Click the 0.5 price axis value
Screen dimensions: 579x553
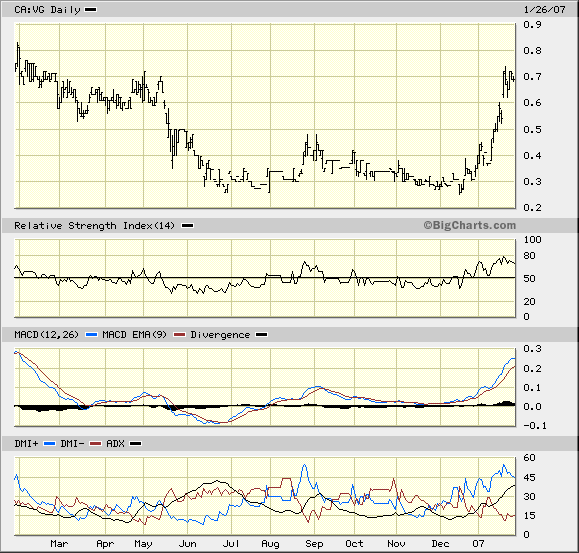point(532,130)
